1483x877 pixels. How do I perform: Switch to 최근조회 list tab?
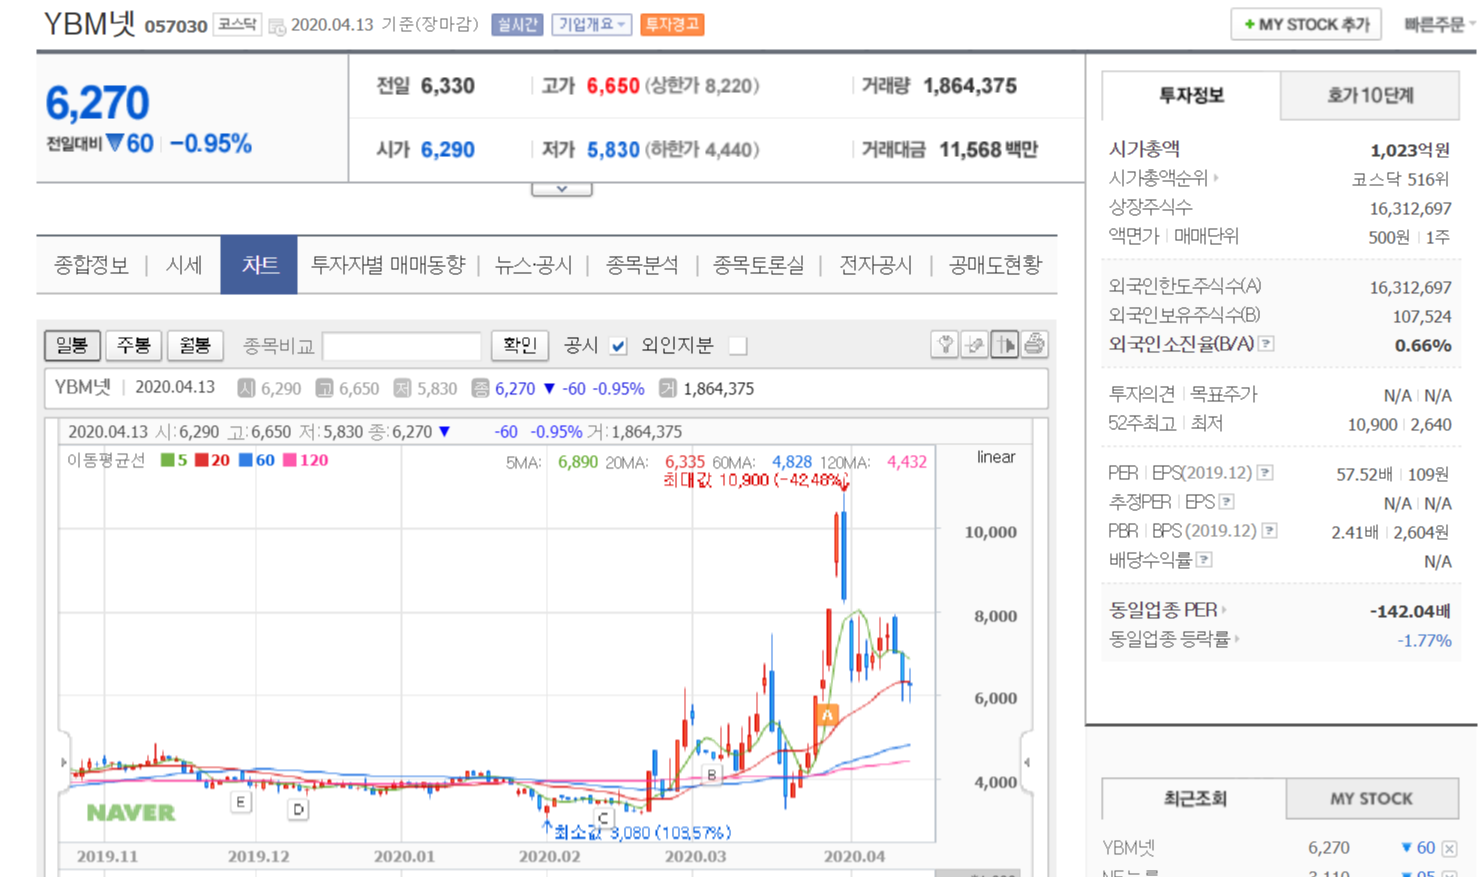pos(1194,798)
